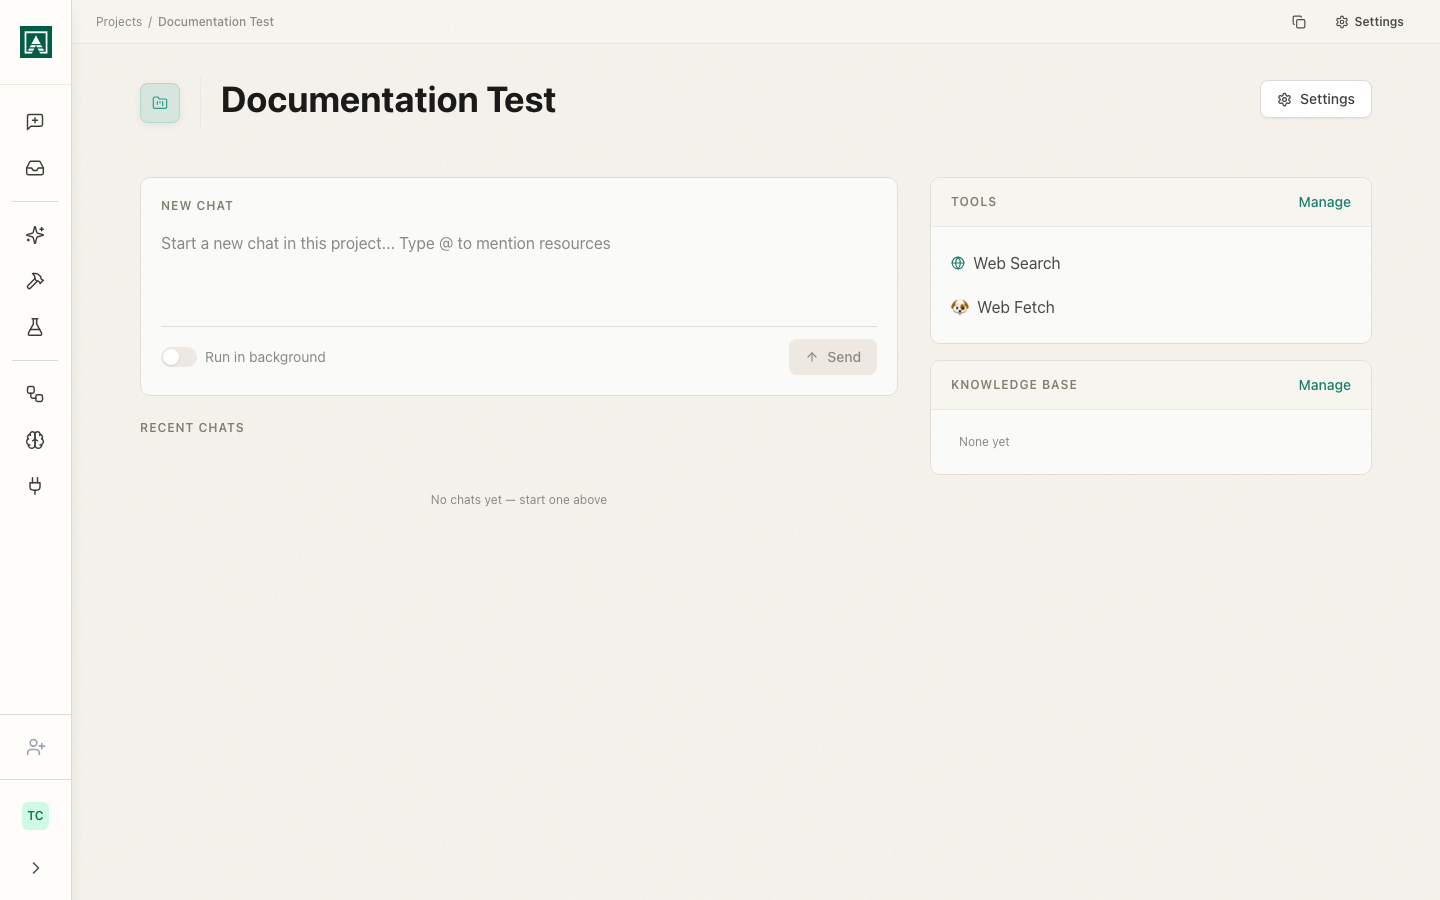1440x900 pixels.
Task: Click the sparkle icon in sidebar
Action: pyautogui.click(x=35, y=235)
